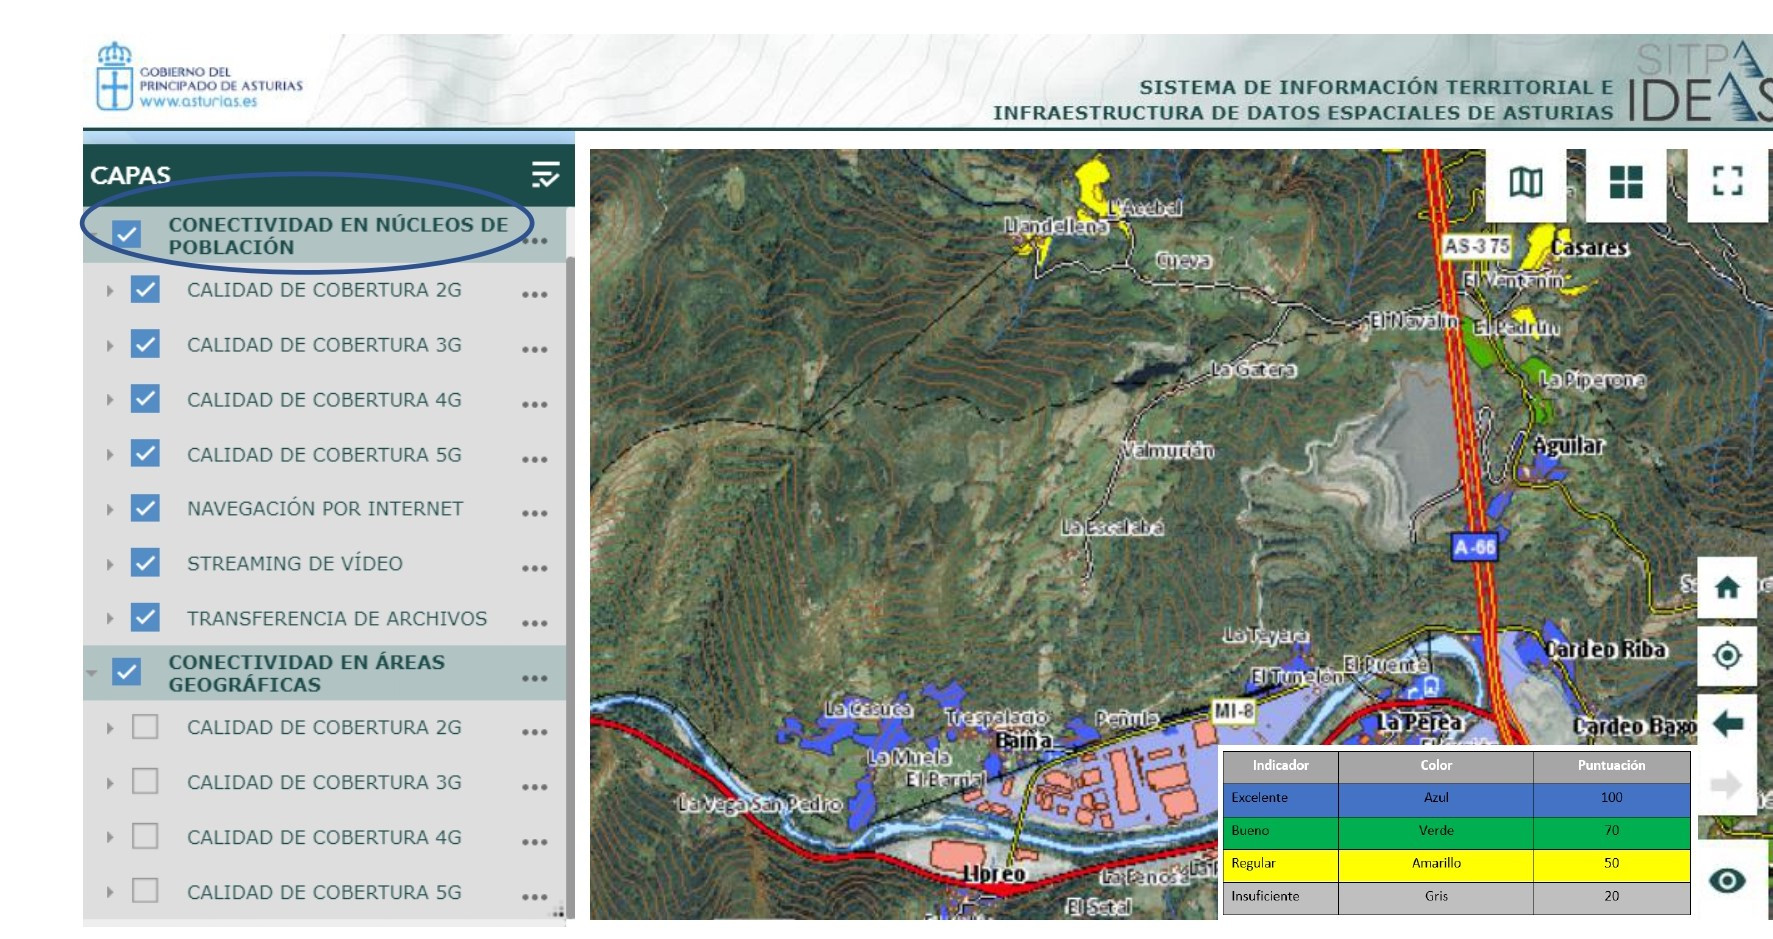The width and height of the screenshot is (1773, 939).
Task: Collapse Conectividad en Áreas Geográficas group
Action: 92,673
